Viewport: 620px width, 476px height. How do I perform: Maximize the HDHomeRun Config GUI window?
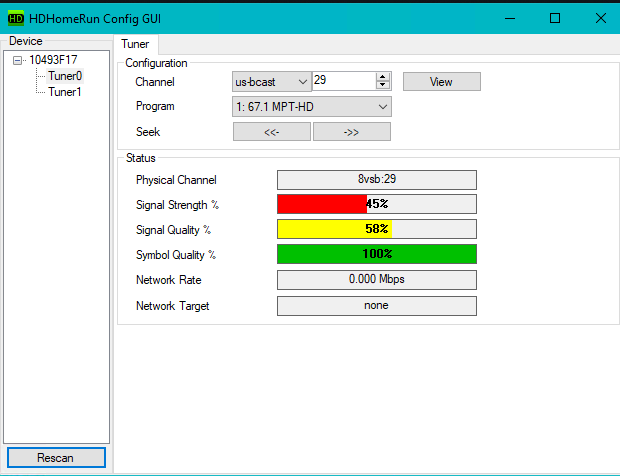coord(555,19)
